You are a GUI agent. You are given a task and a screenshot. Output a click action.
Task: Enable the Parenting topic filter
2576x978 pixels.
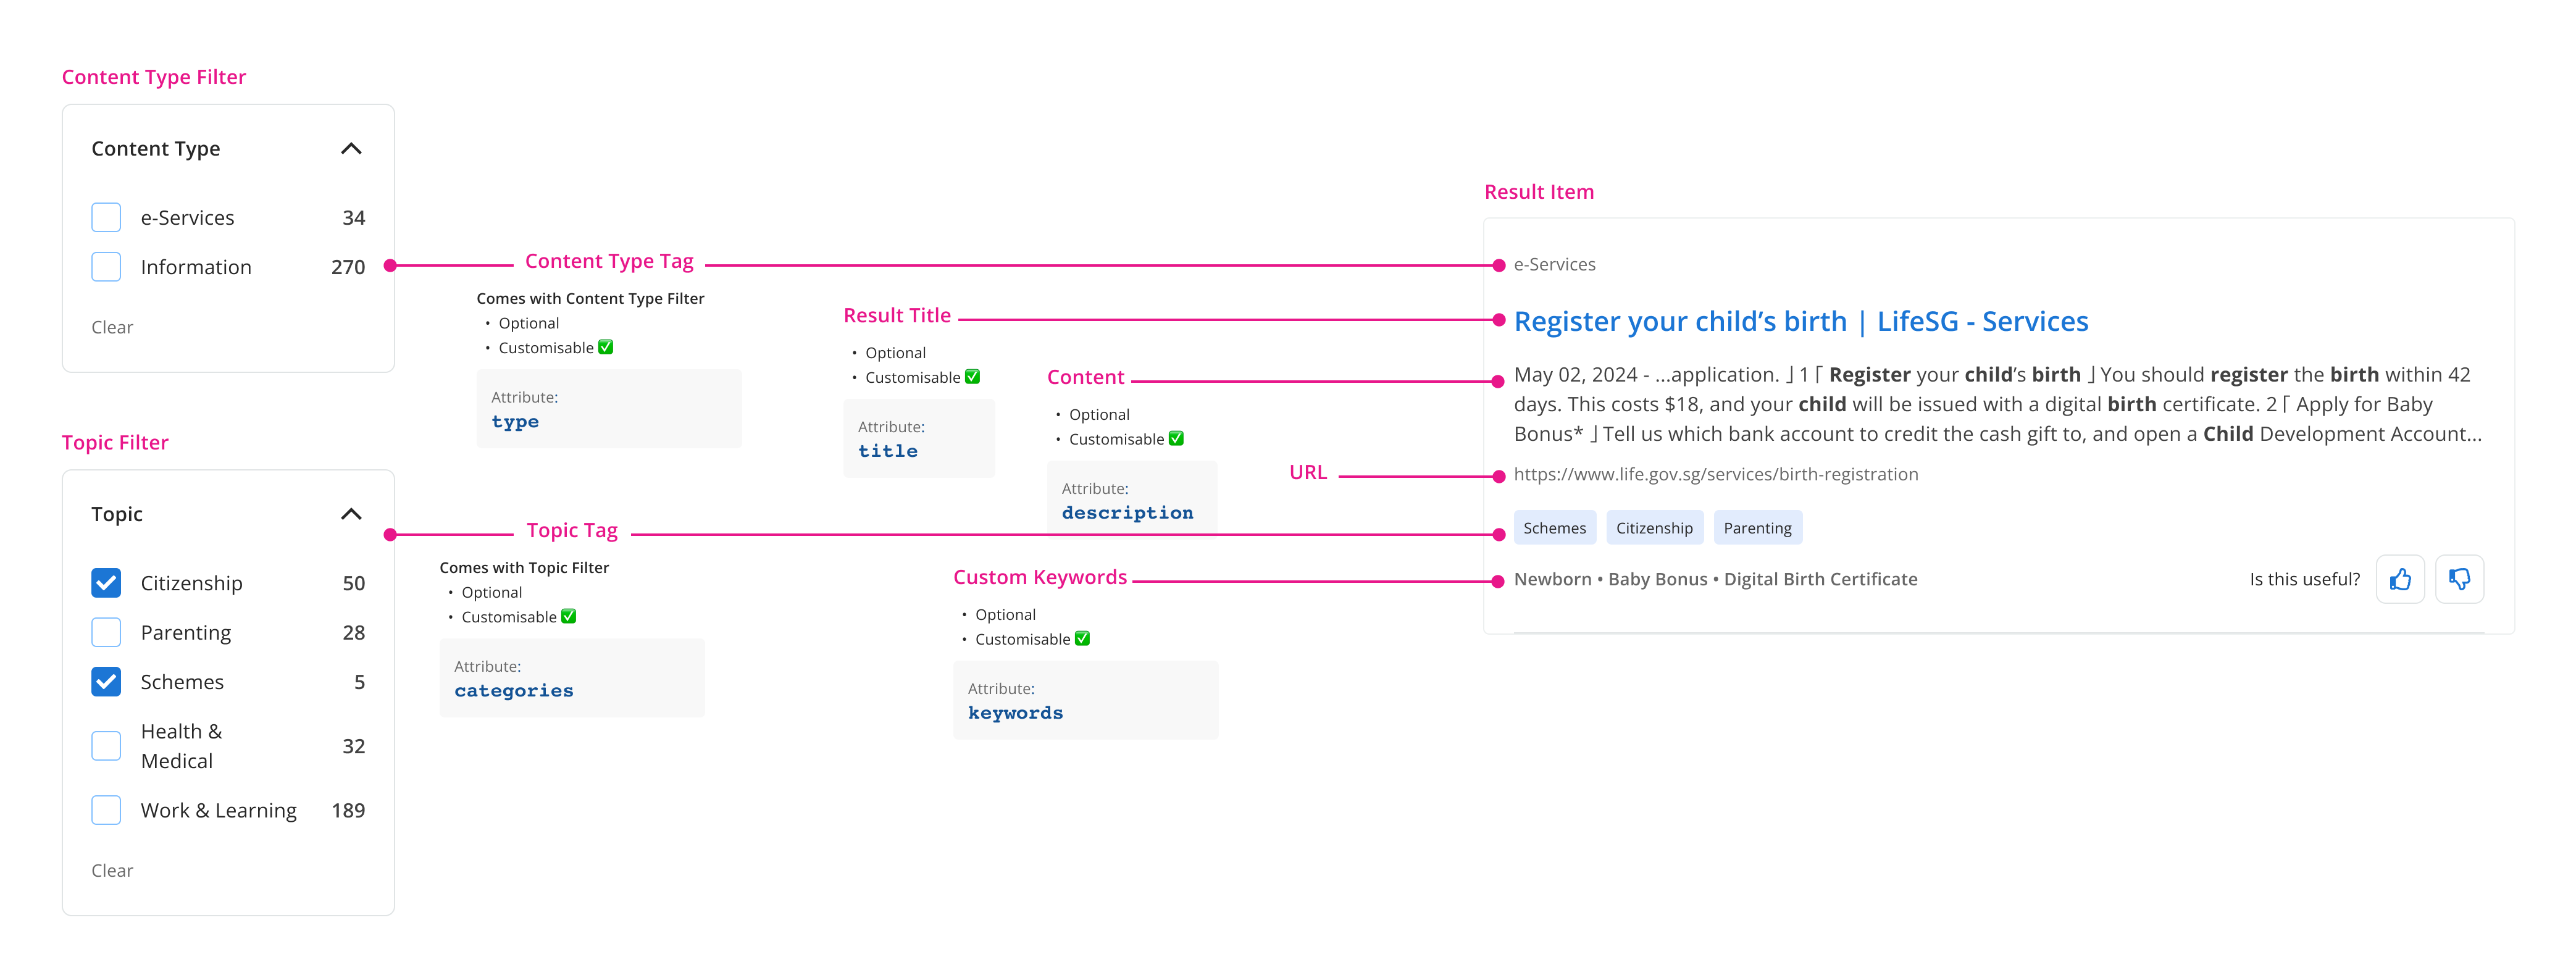(x=105, y=632)
